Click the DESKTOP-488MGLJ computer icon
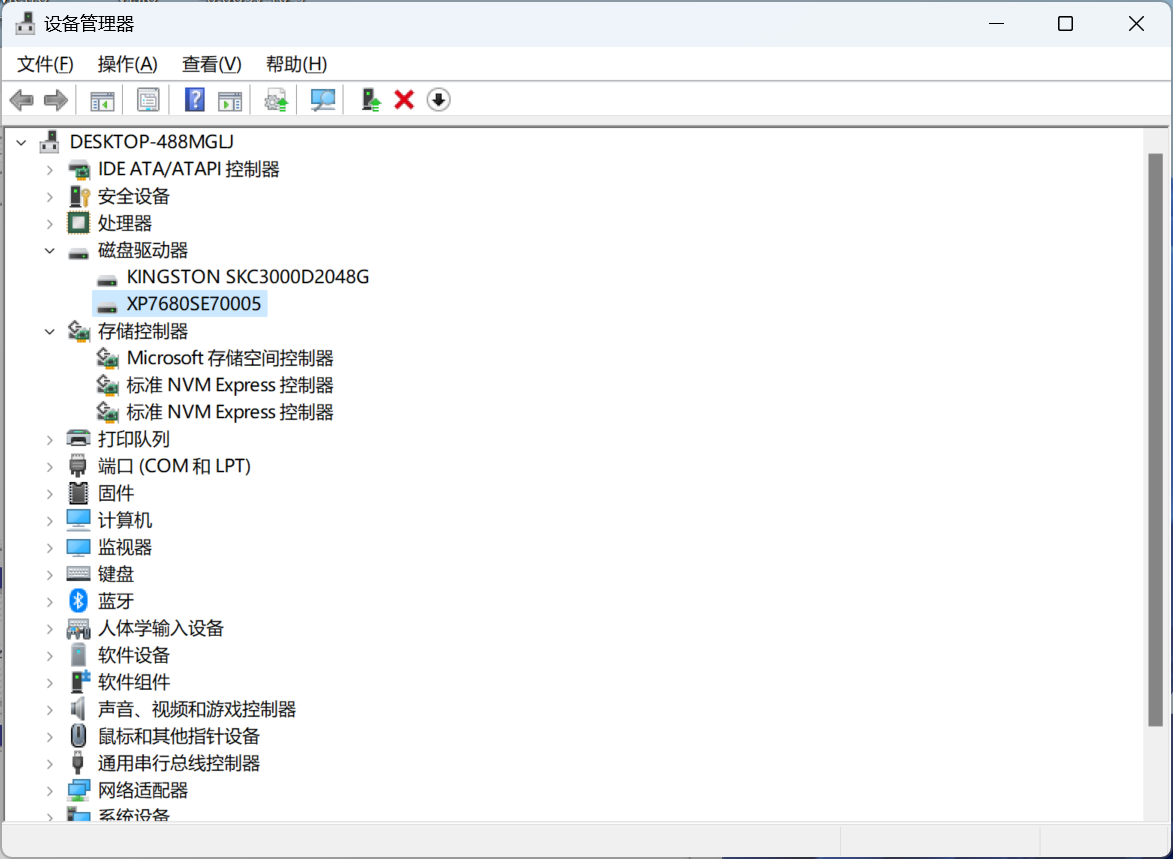 pyautogui.click(x=49, y=141)
